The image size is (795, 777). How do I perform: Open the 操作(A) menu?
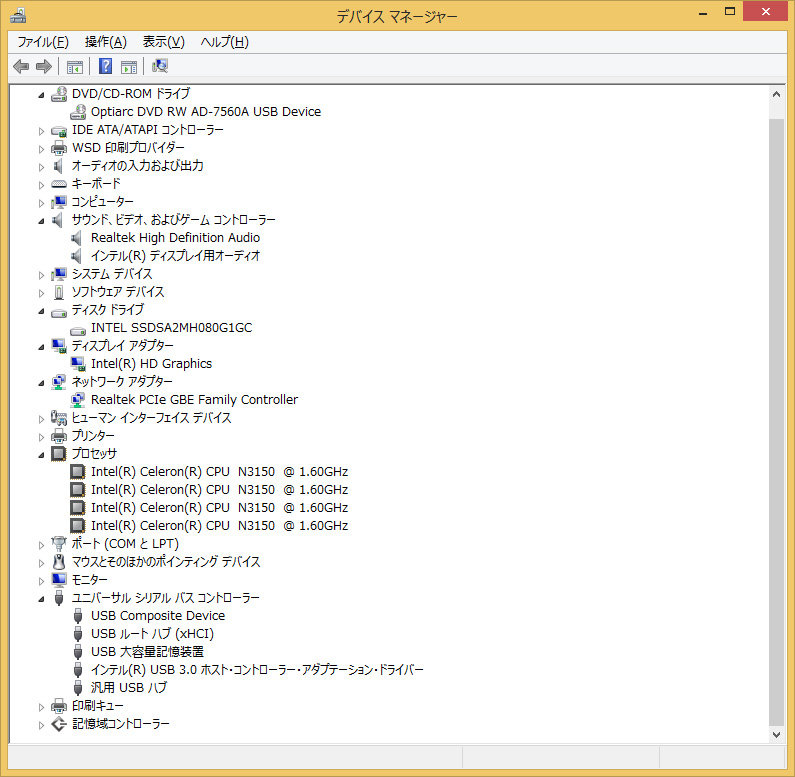106,42
